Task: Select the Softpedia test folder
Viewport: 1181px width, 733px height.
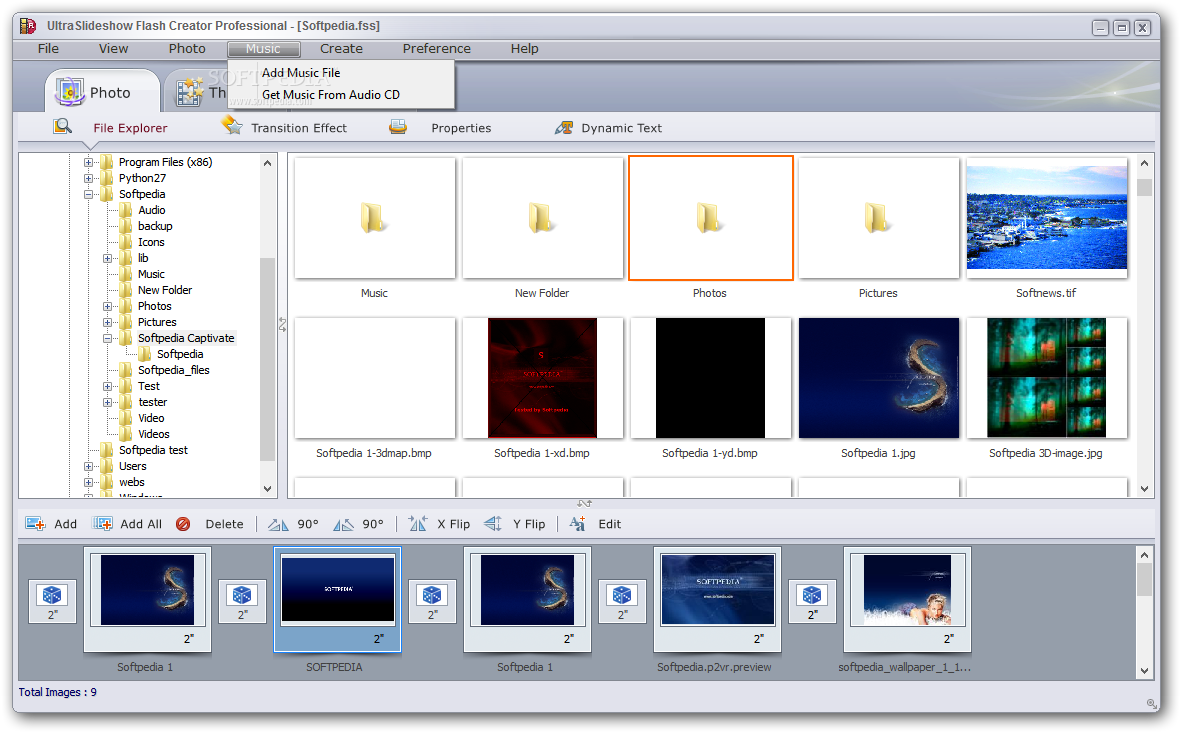Action: tap(153, 450)
